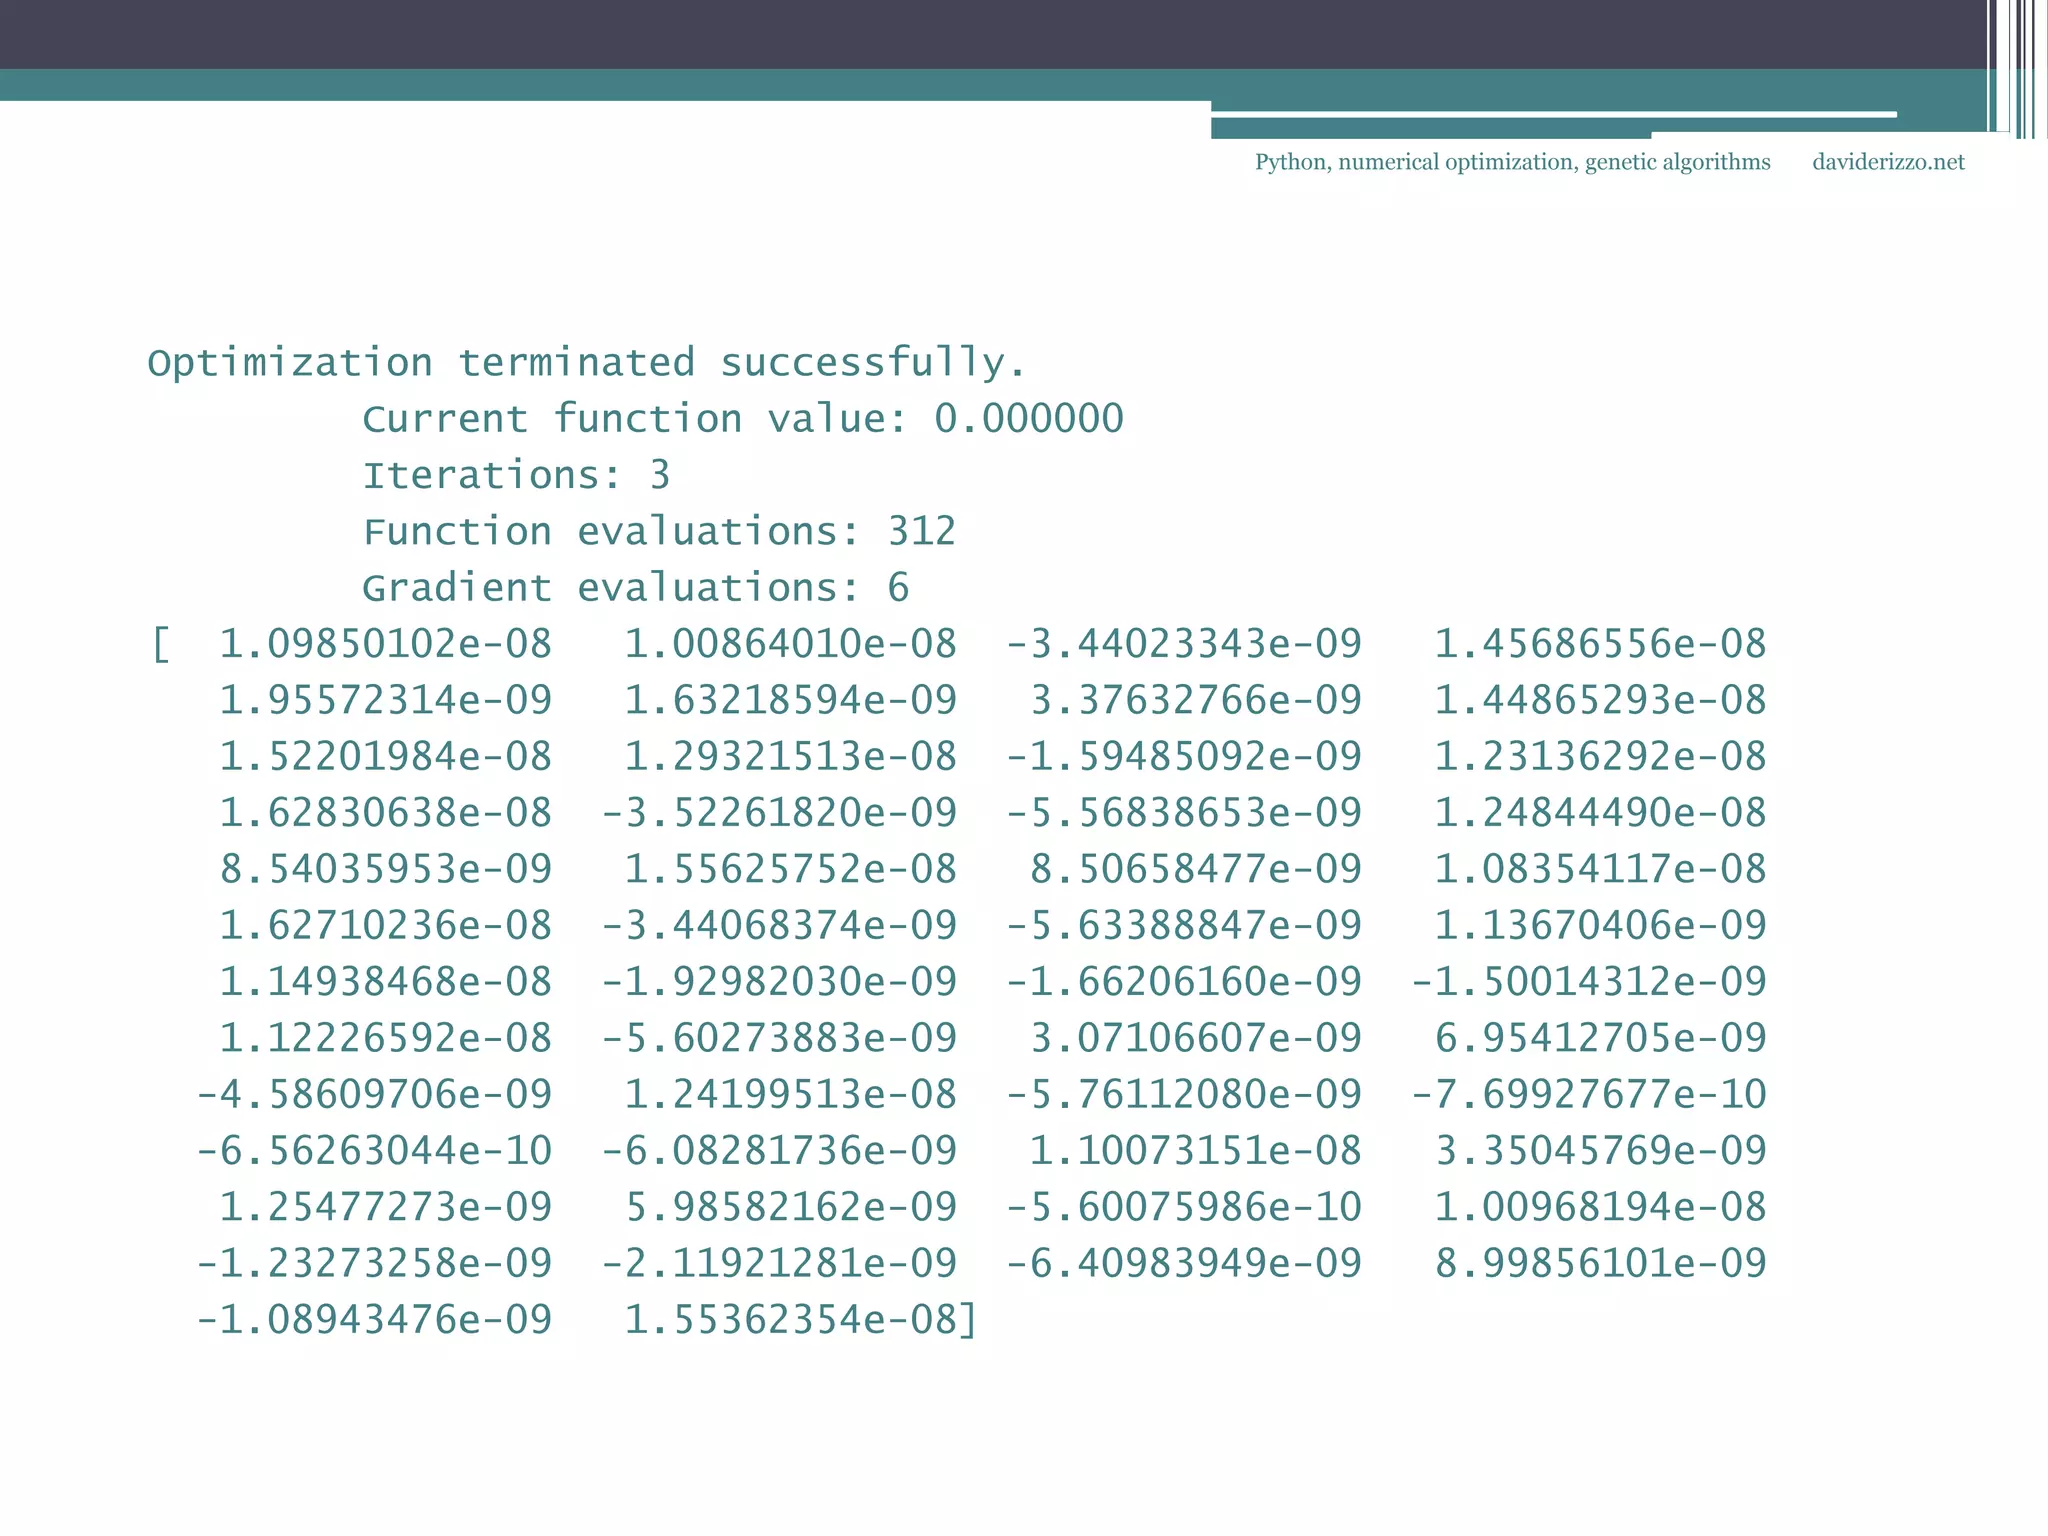Click the value 1.09850102e-08
The height and width of the screenshot is (1536, 2048).
coord(386,644)
